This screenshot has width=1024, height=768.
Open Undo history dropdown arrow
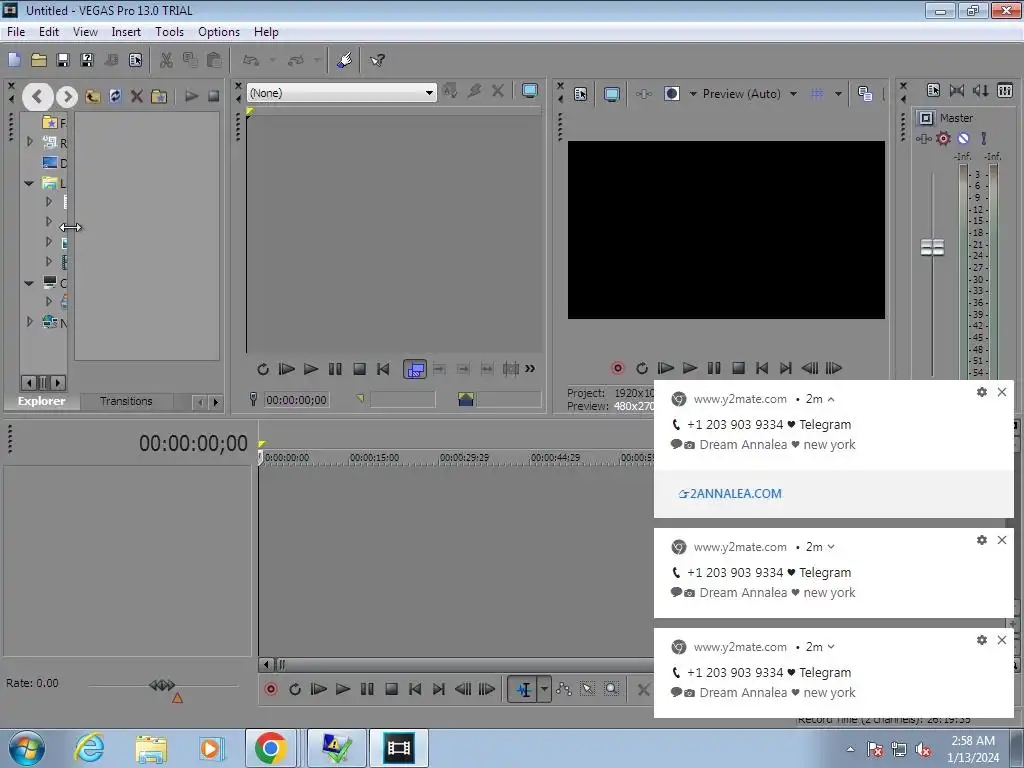pos(272,60)
